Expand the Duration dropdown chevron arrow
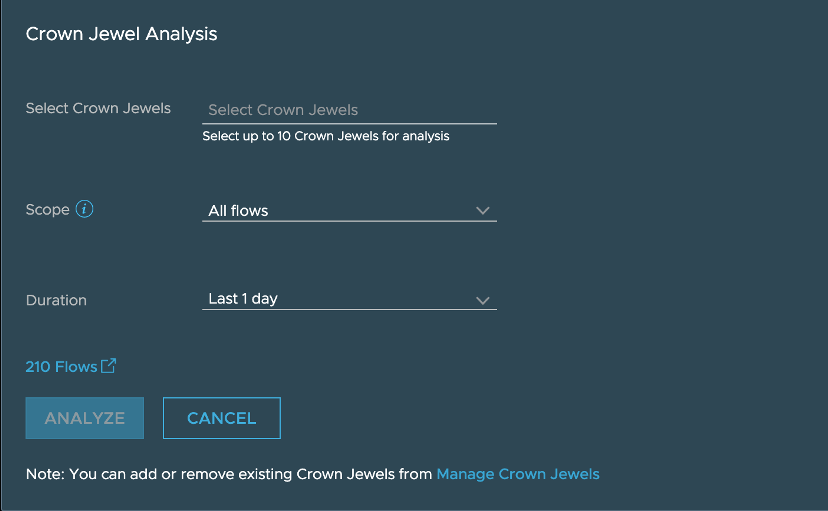Screen dimensions: 828x511 [483, 300]
